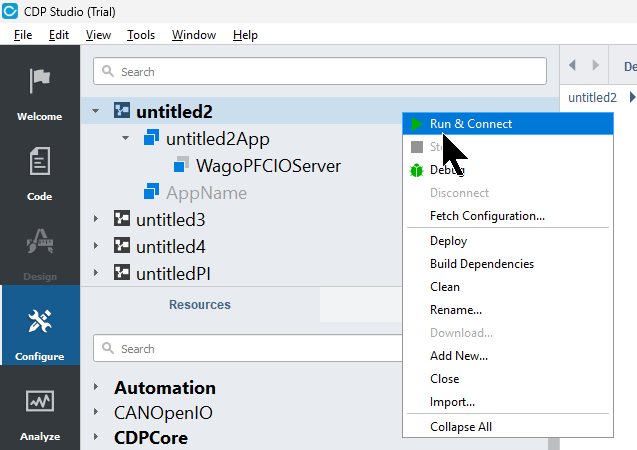Select Add New... menu entry
This screenshot has width=637, height=450.
coord(508,356)
